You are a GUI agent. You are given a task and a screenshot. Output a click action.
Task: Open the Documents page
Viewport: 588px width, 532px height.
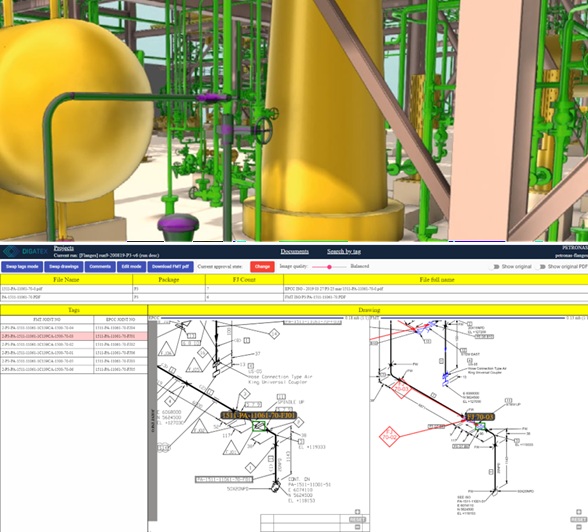coord(294,251)
